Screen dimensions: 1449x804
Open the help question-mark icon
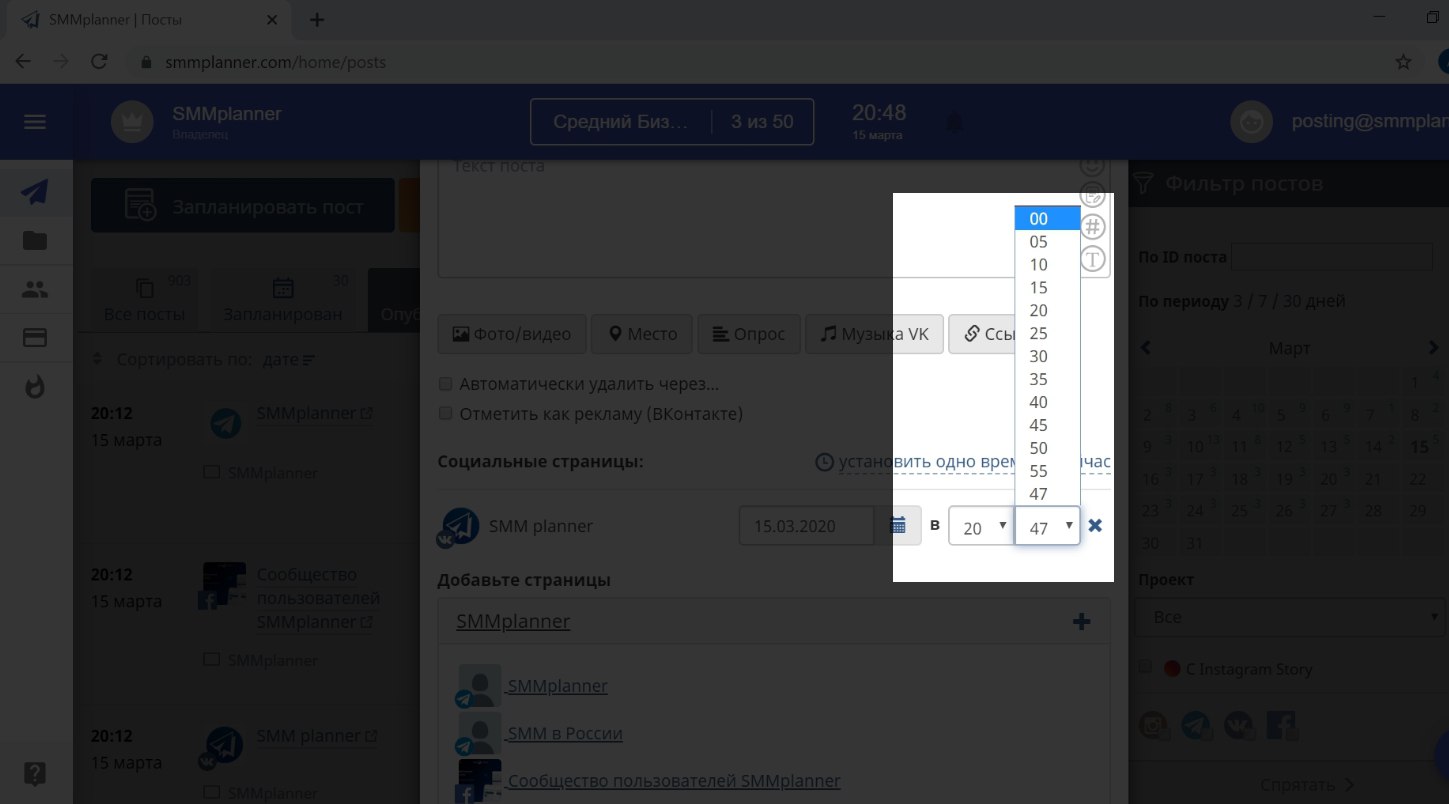(35, 773)
